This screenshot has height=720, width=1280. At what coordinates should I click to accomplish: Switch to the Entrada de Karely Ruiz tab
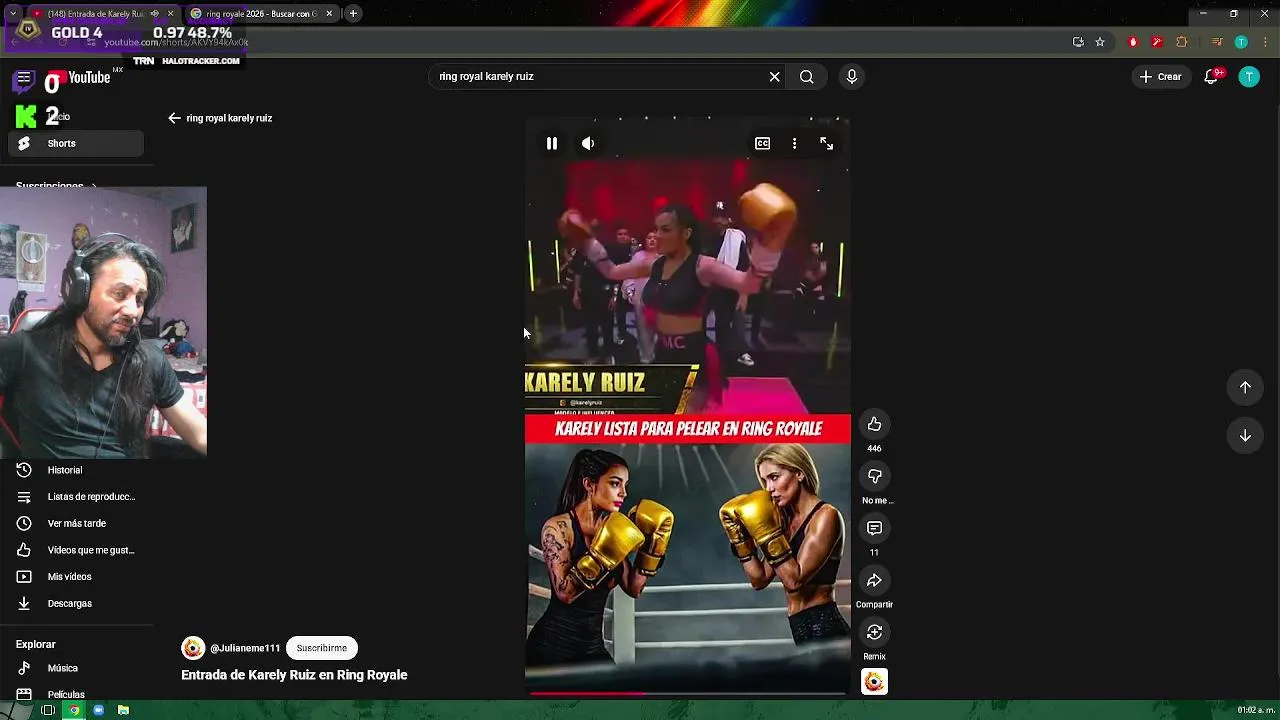point(96,14)
